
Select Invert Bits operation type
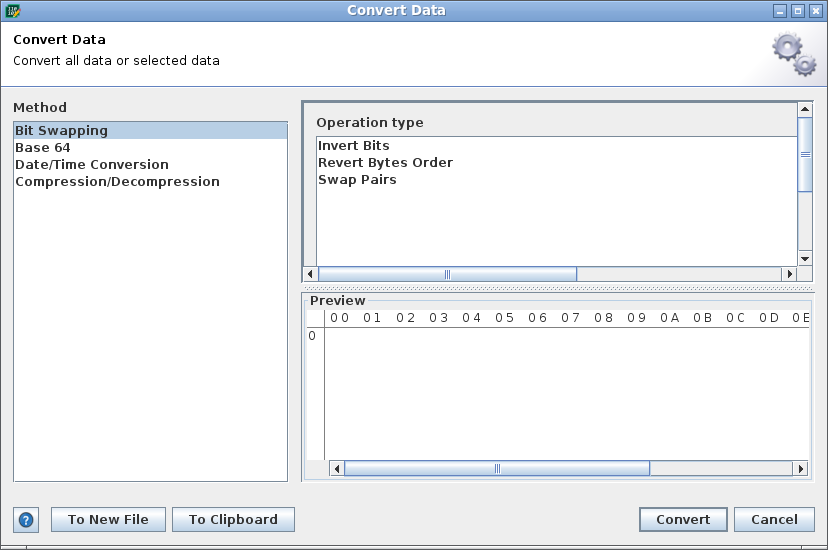click(x=557, y=145)
